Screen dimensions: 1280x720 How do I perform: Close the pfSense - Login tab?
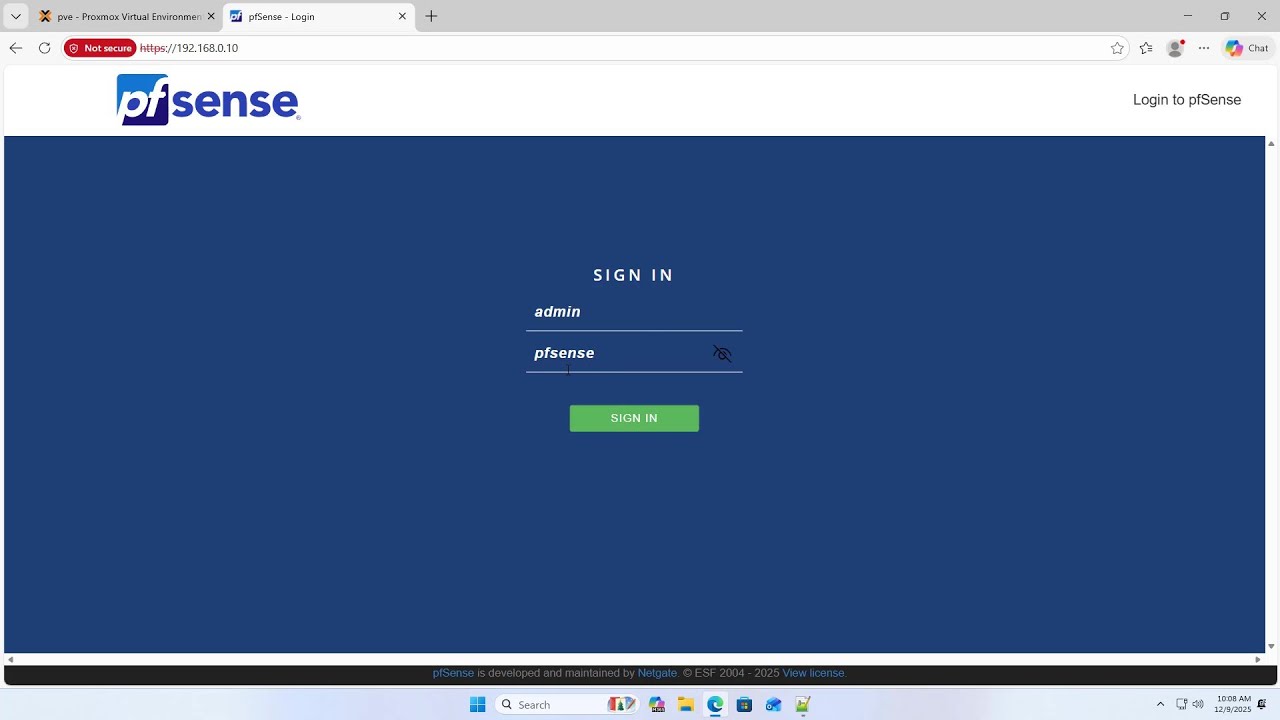402,16
